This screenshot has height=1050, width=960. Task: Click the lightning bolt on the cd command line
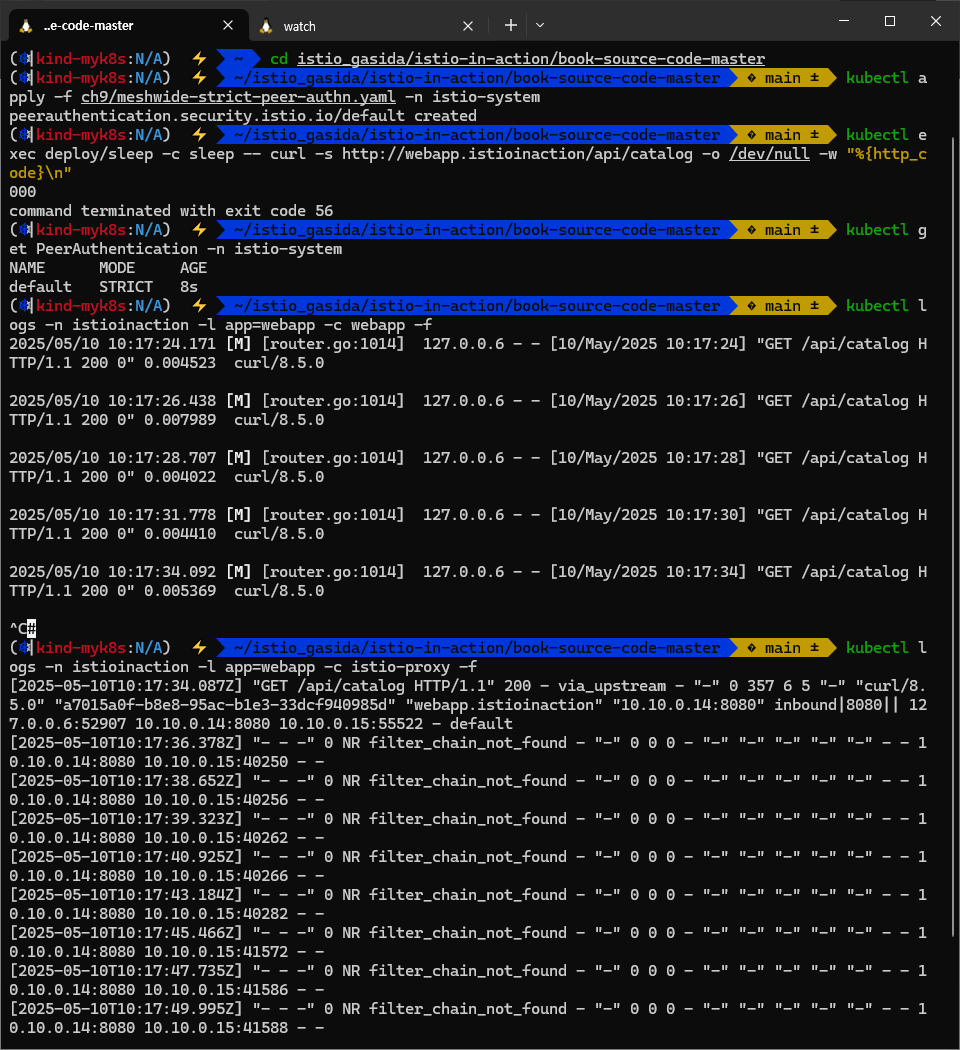pyautogui.click(x=199, y=59)
